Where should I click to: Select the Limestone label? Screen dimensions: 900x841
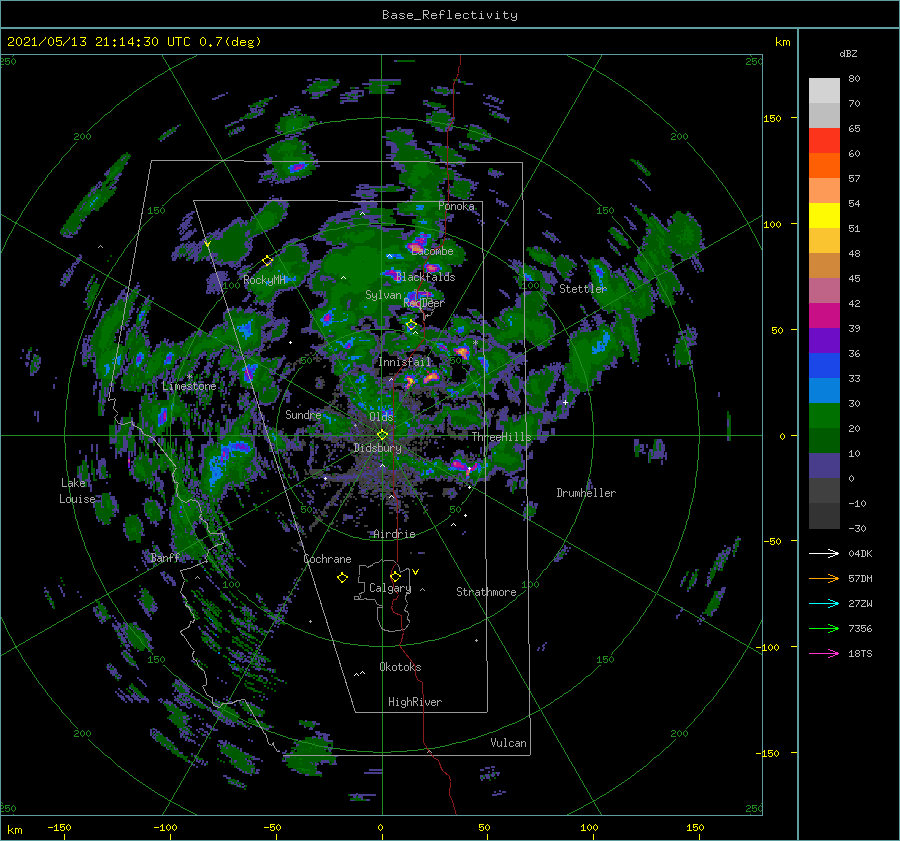click(189, 386)
